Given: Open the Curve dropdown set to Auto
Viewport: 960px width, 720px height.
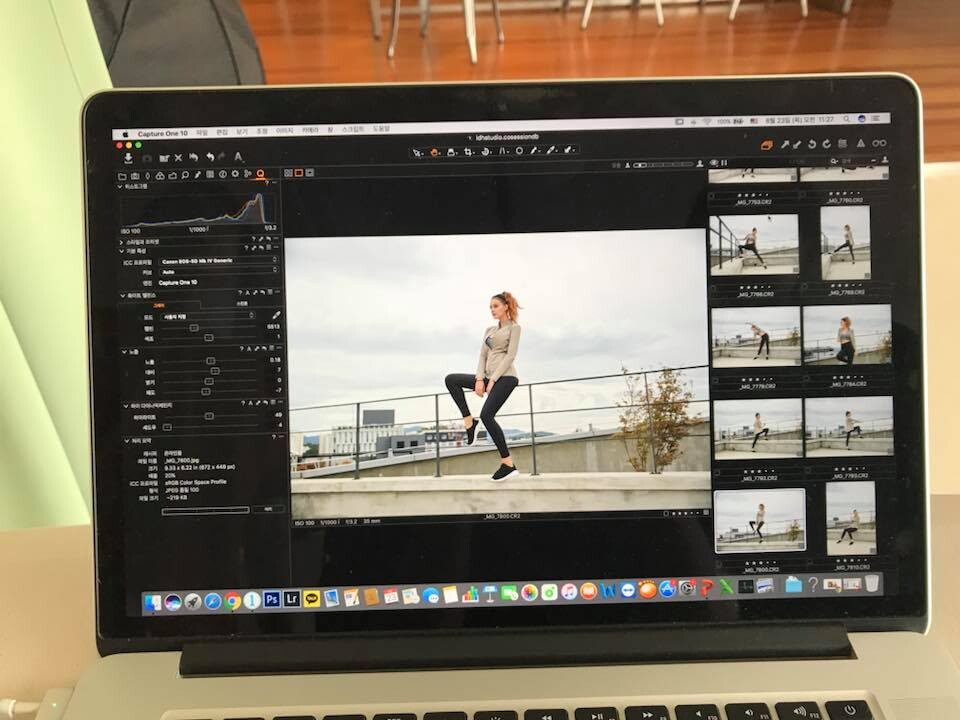Looking at the screenshot, I should pos(219,271).
